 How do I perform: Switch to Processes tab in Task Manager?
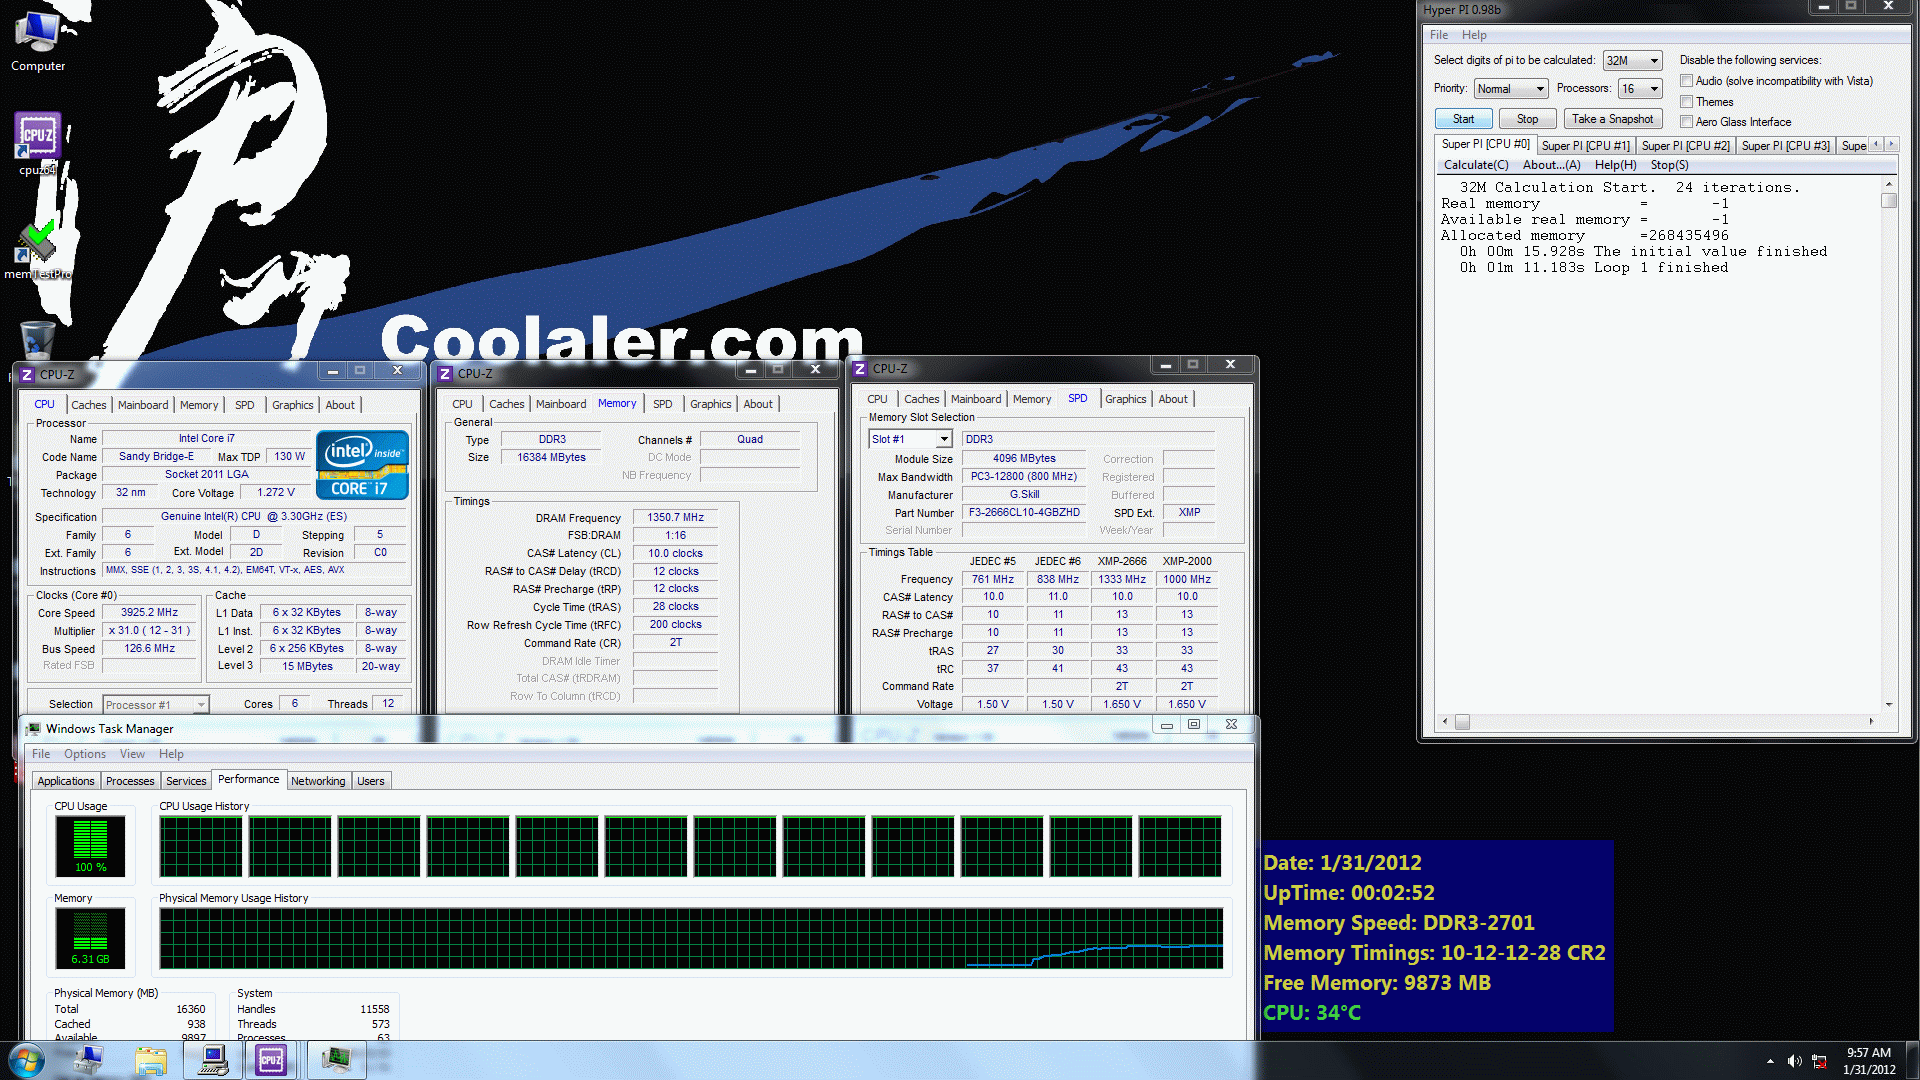130,781
